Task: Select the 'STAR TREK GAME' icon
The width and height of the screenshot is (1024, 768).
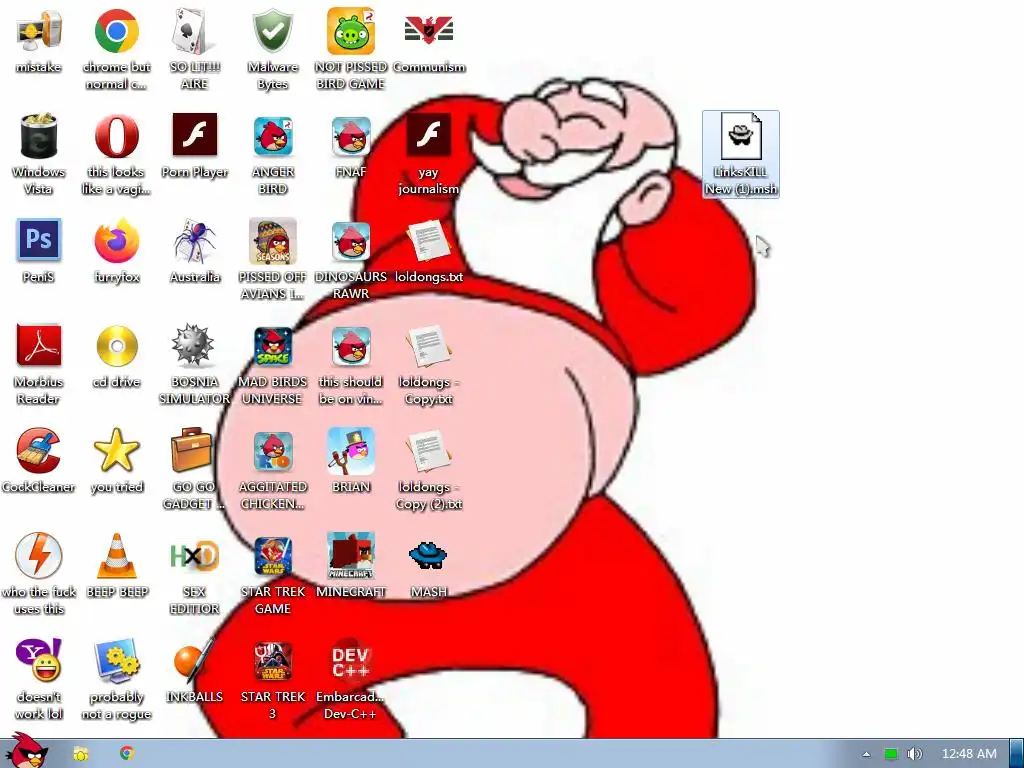Action: pos(272,556)
